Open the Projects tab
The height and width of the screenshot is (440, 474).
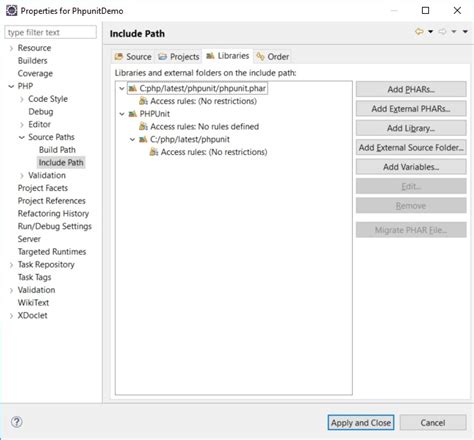[179, 57]
